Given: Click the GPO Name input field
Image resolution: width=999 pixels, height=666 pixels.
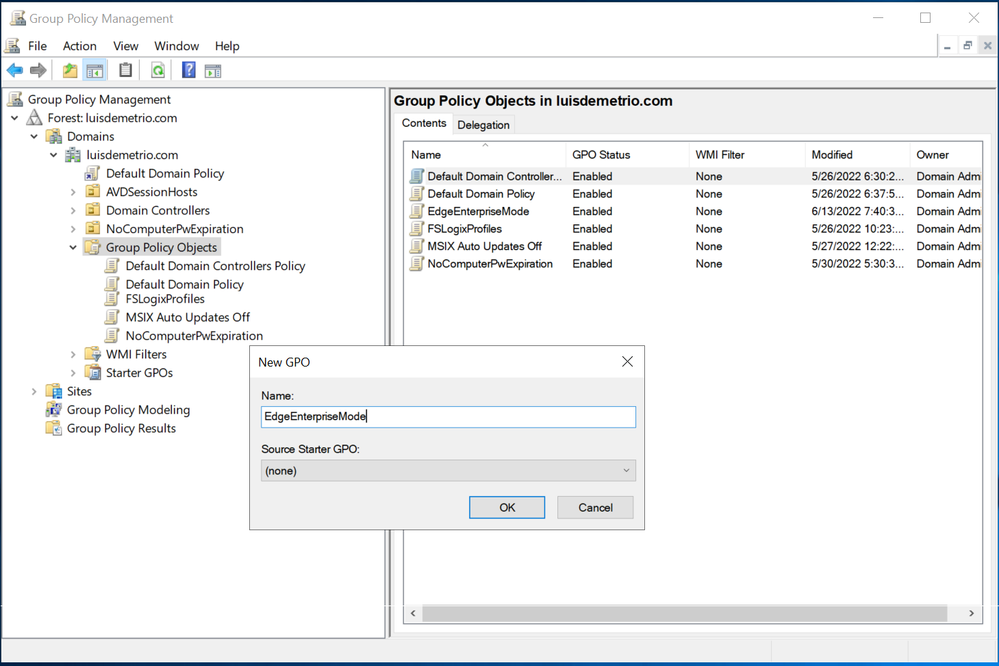Looking at the screenshot, I should click(x=448, y=417).
